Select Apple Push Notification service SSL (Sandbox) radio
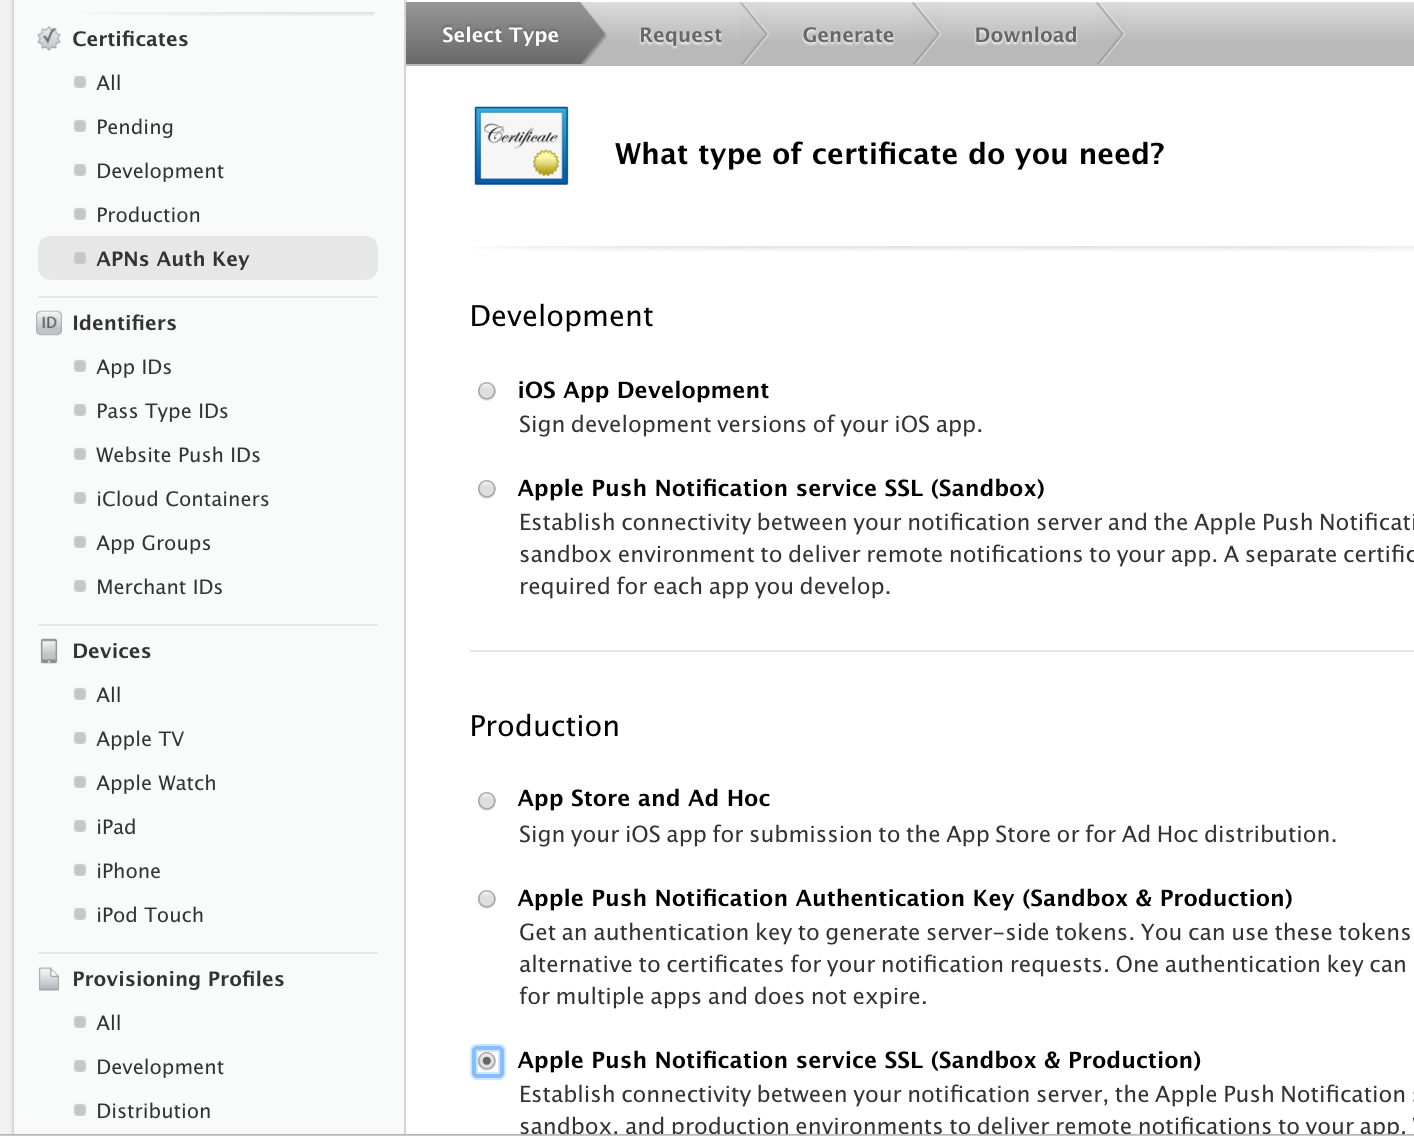1414x1136 pixels. [487, 489]
